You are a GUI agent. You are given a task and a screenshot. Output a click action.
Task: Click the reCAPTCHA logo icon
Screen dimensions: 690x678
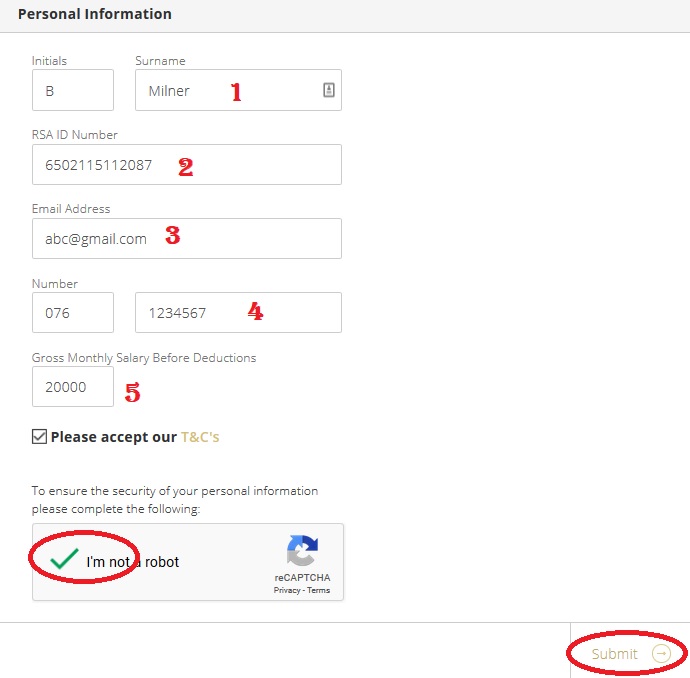[x=302, y=553]
